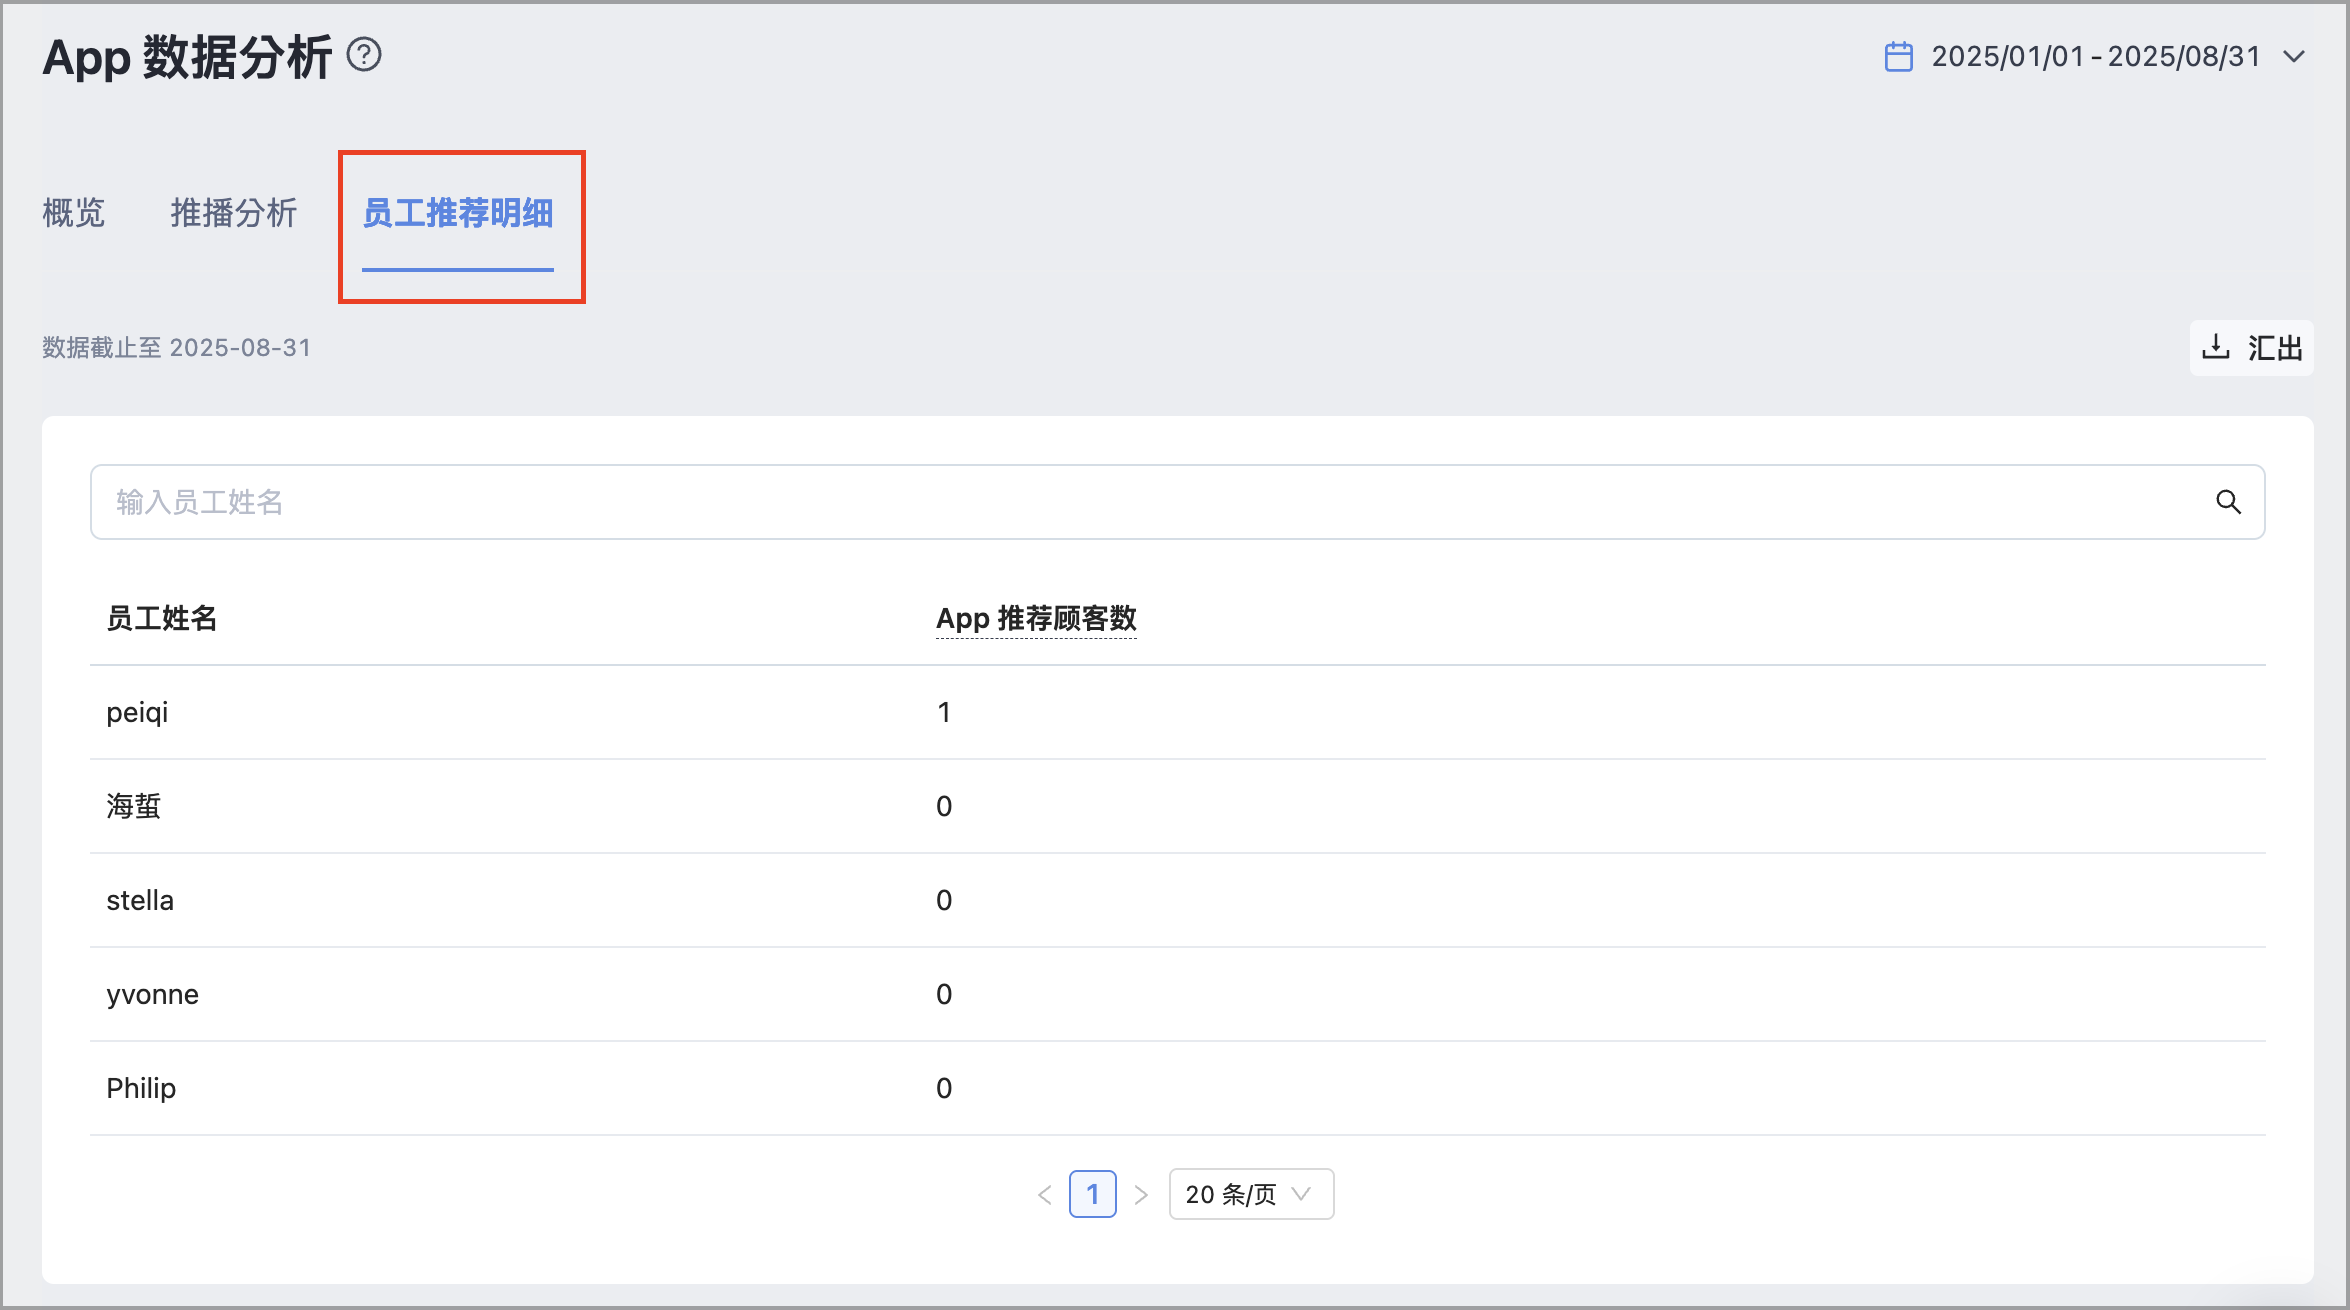Expand the date range chevron
The image size is (2350, 1310).
[x=2295, y=57]
